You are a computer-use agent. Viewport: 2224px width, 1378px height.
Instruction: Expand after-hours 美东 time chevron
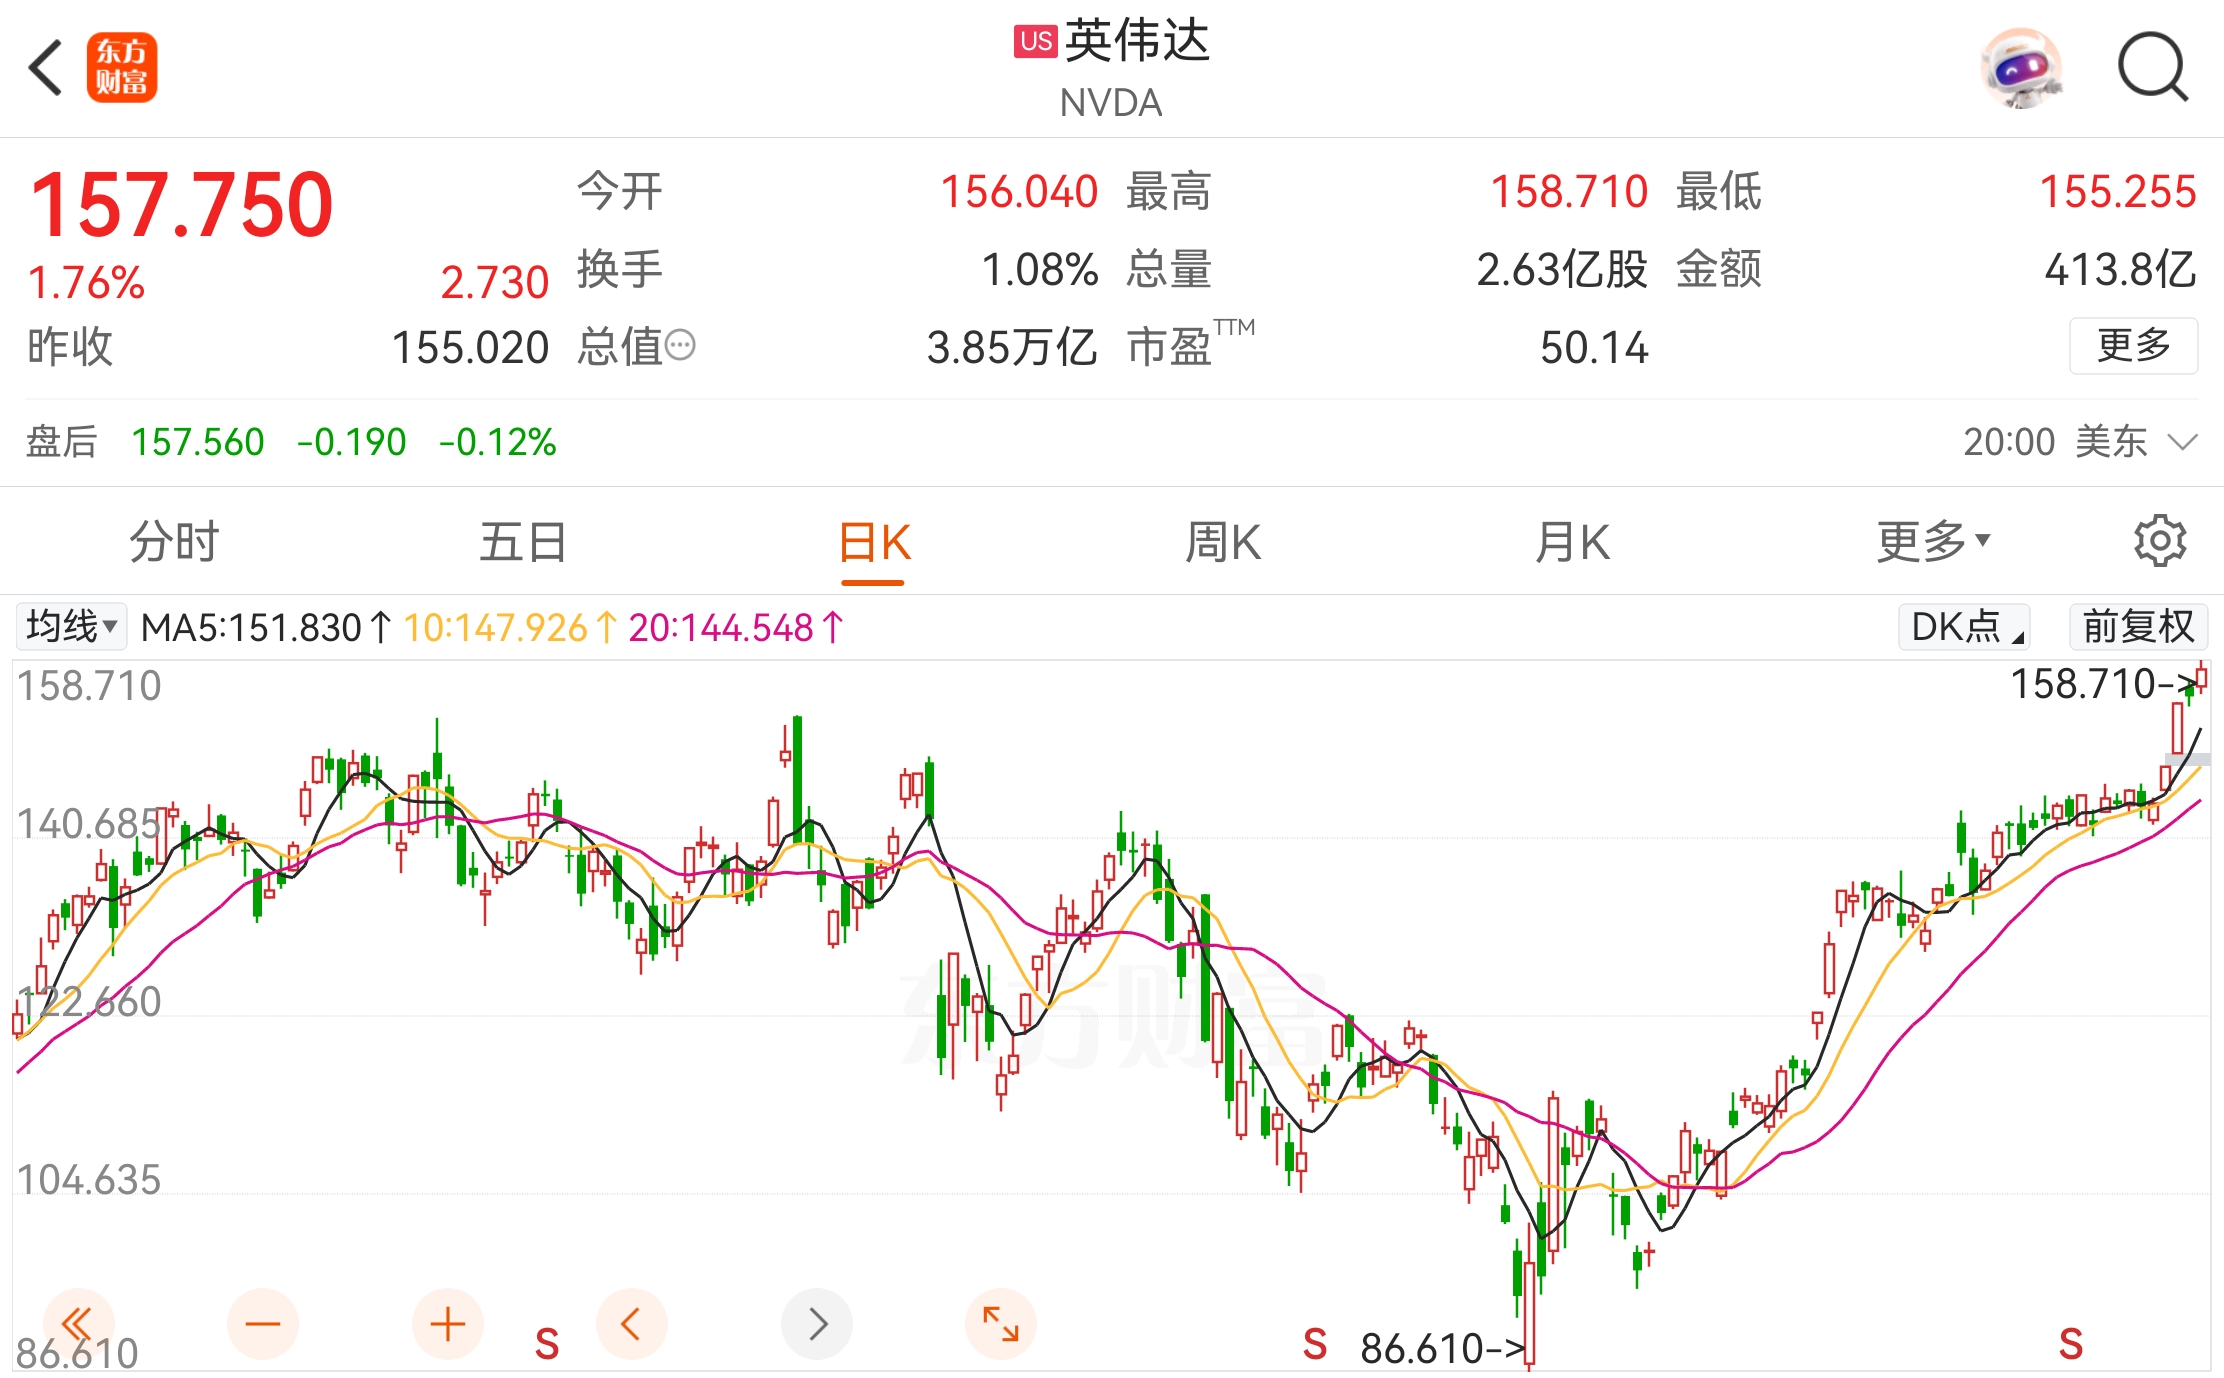point(2183,441)
